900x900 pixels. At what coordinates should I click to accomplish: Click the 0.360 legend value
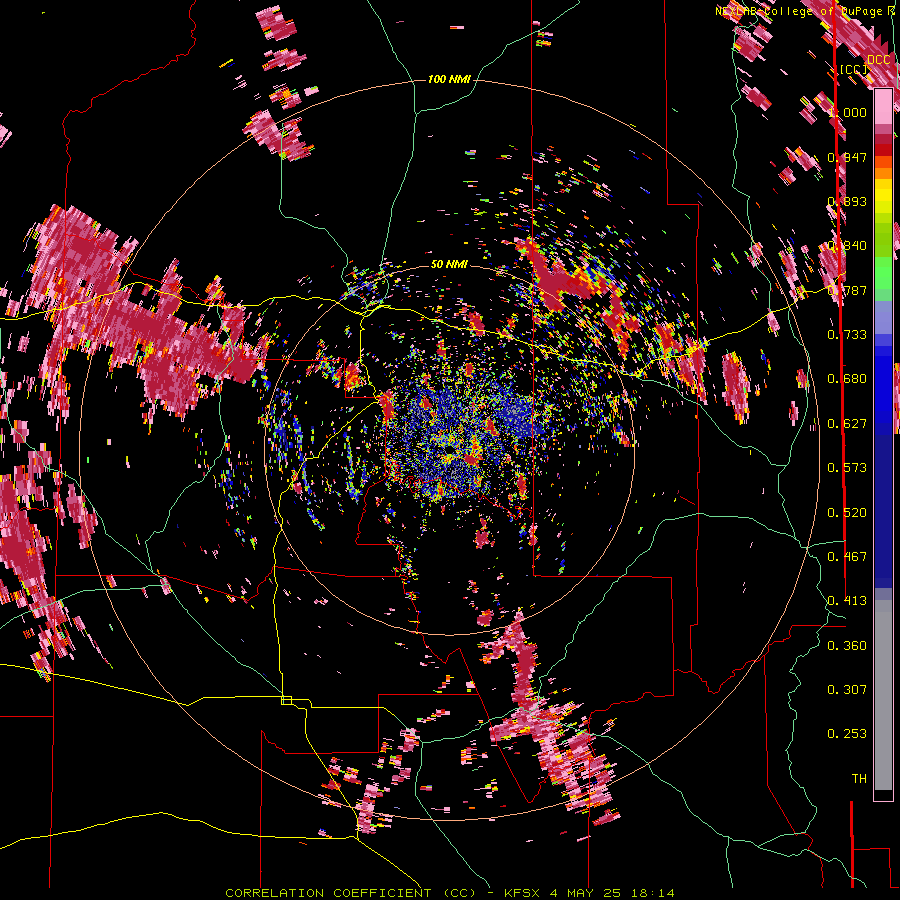click(847, 646)
